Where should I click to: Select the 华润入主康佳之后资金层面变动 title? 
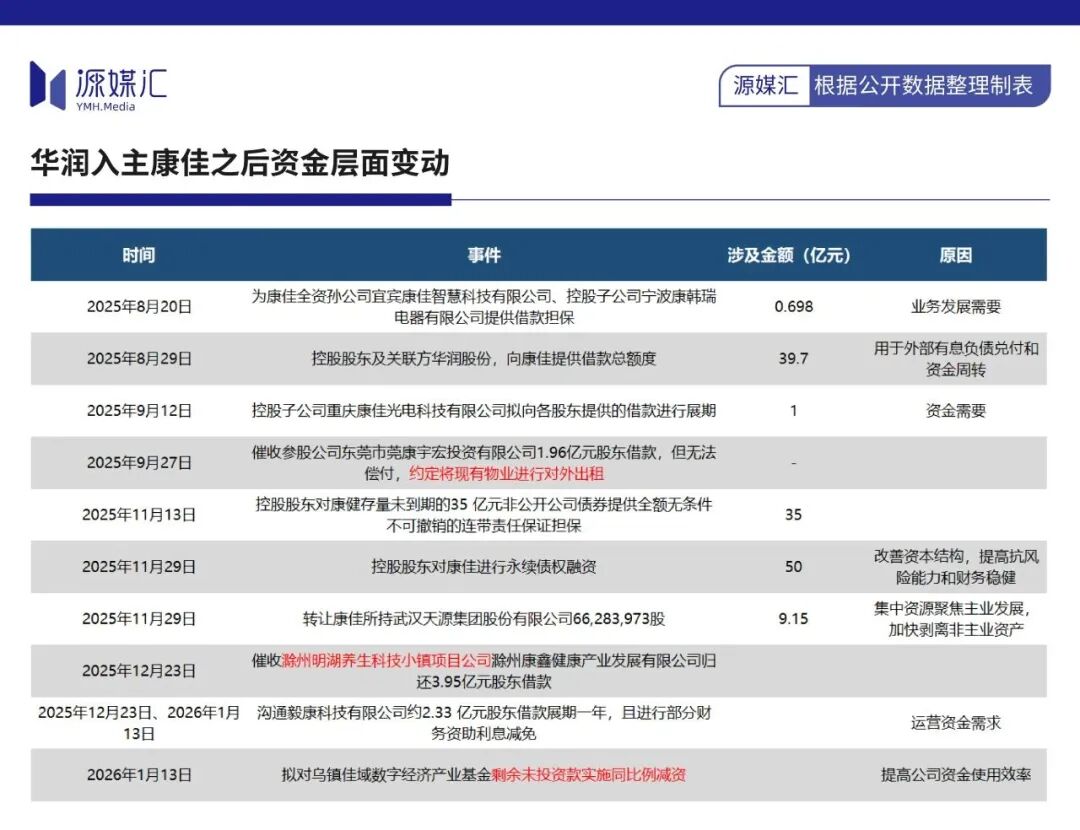coord(240,163)
